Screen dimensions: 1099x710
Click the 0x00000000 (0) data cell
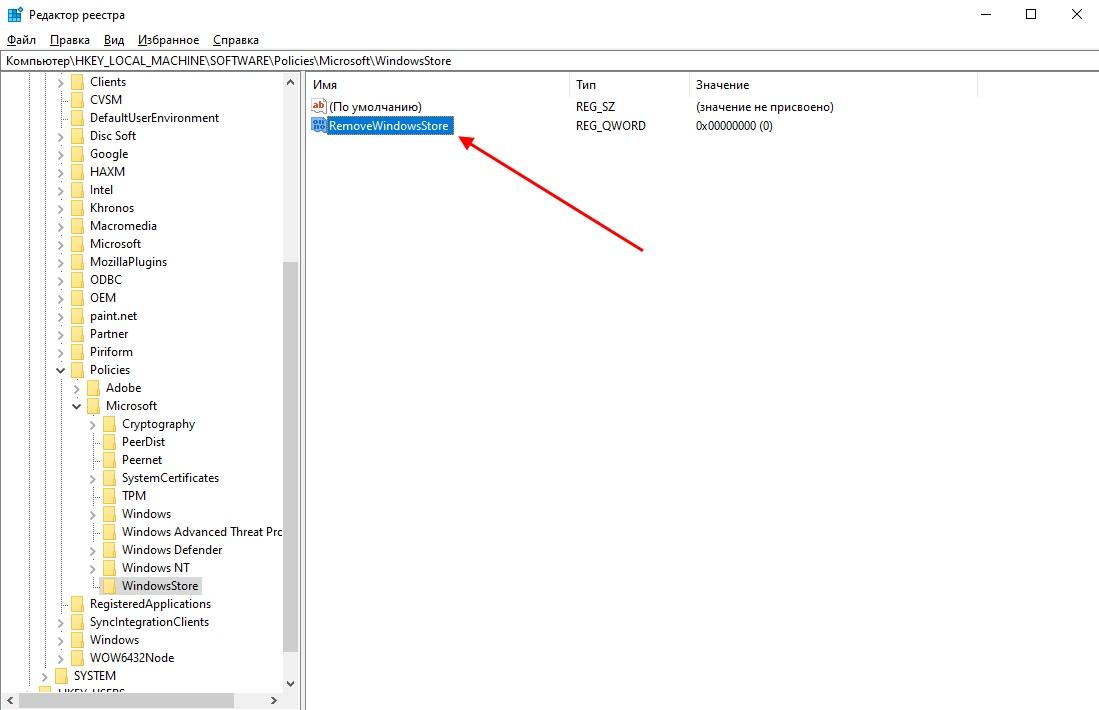(x=734, y=125)
